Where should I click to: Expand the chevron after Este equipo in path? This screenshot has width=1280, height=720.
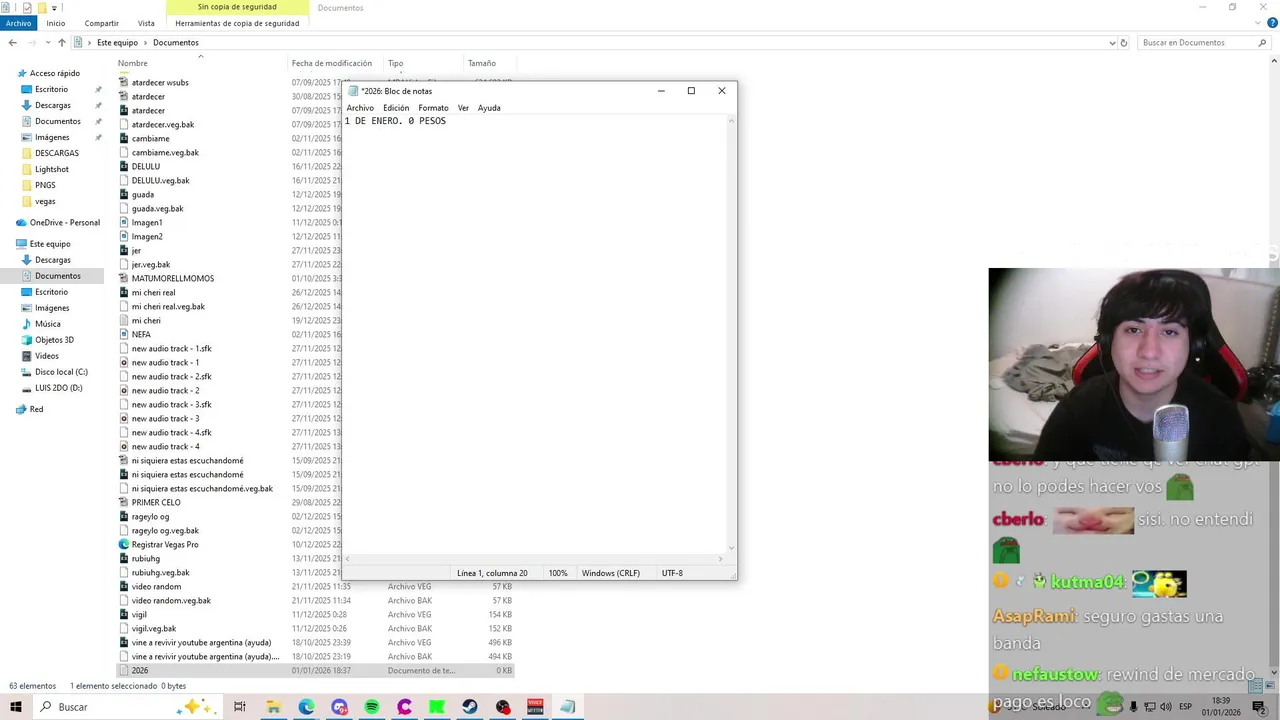click(x=146, y=43)
